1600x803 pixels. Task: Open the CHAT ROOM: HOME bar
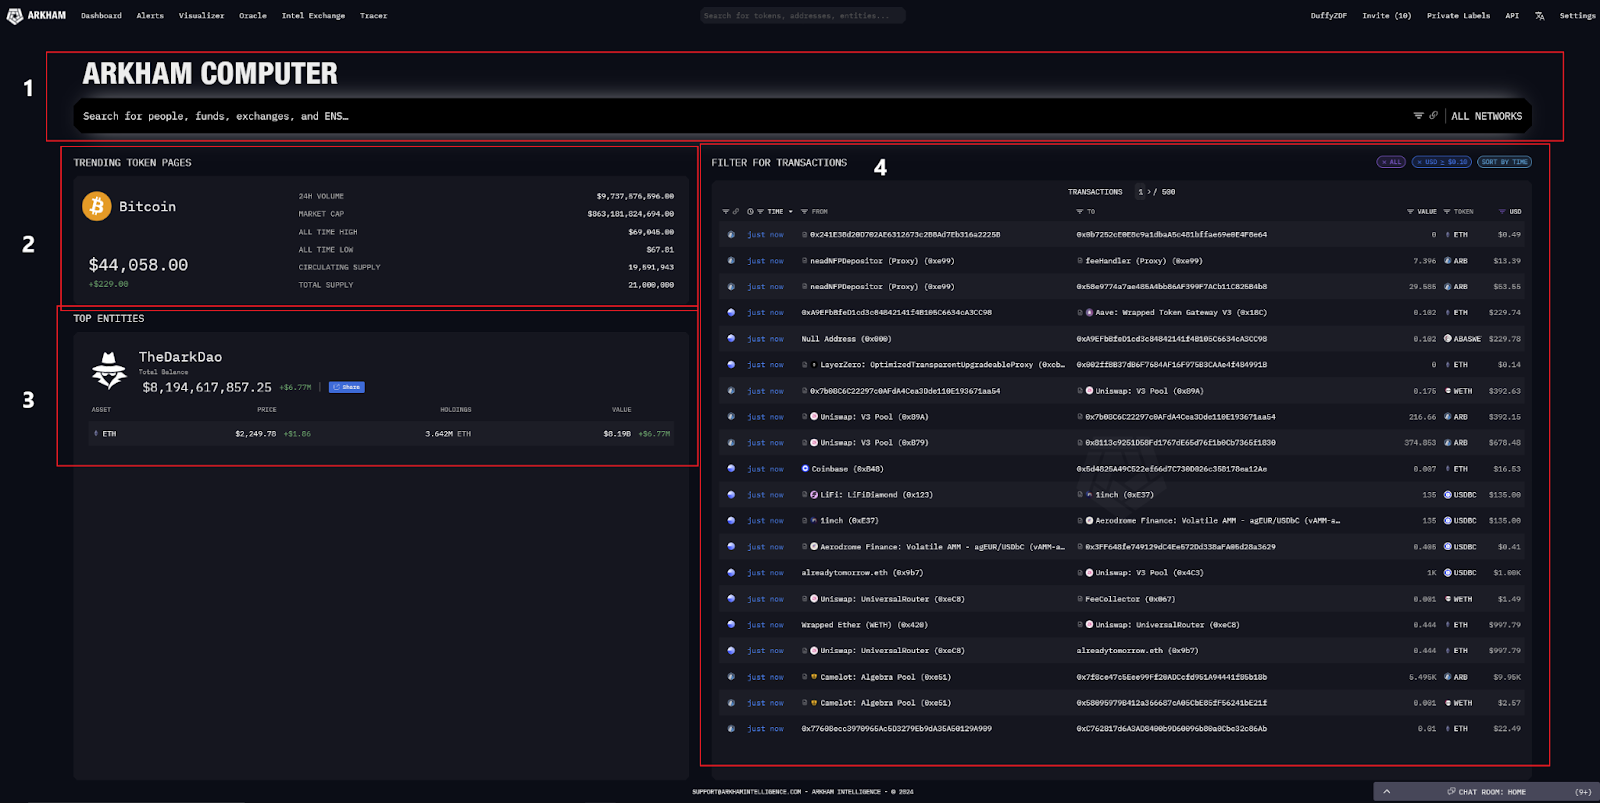click(x=1486, y=792)
